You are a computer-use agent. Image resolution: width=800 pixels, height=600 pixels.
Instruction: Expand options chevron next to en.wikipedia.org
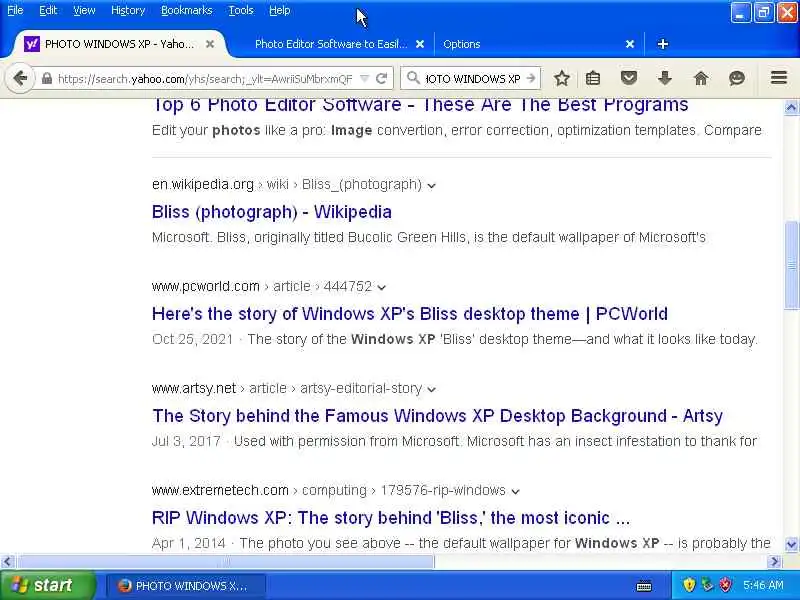point(432,186)
